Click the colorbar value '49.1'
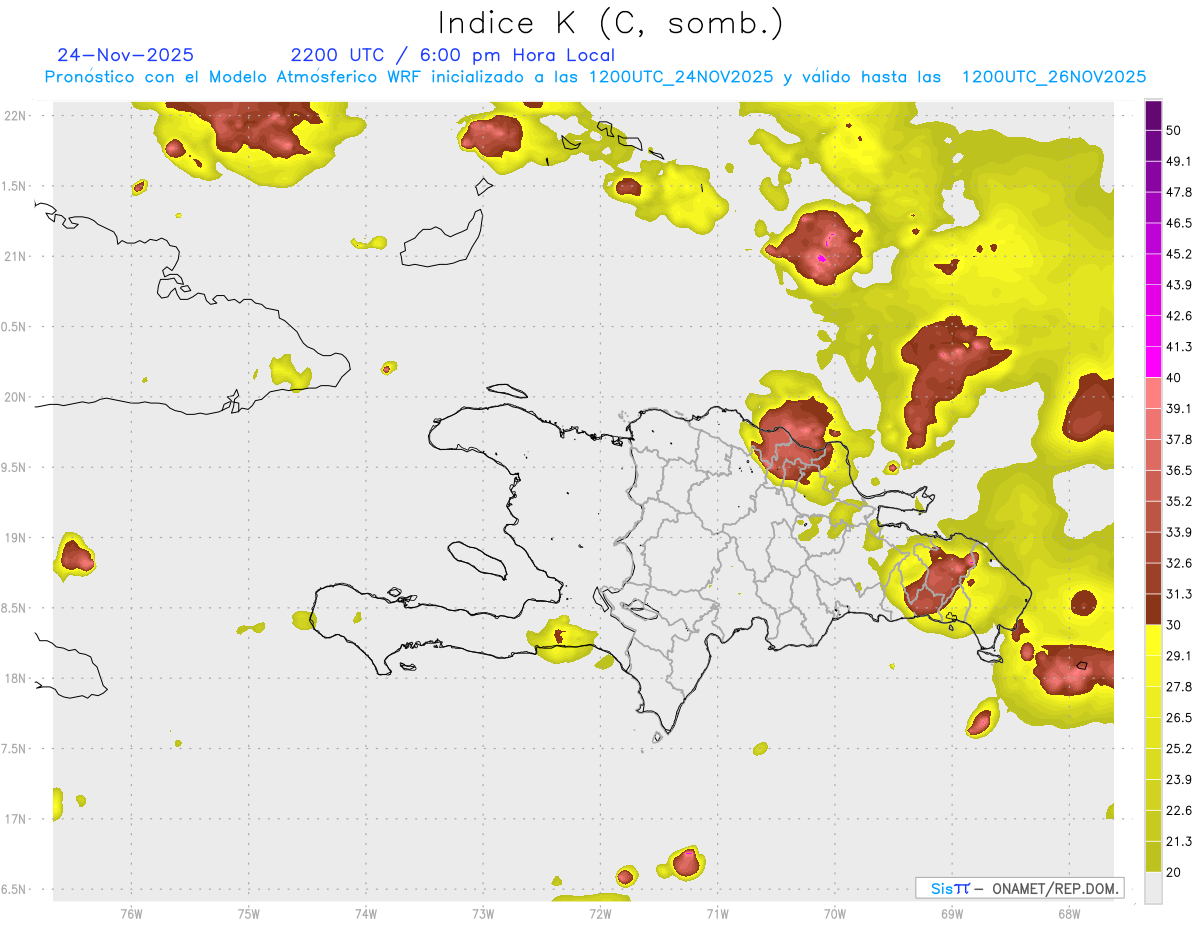 click(x=1179, y=161)
